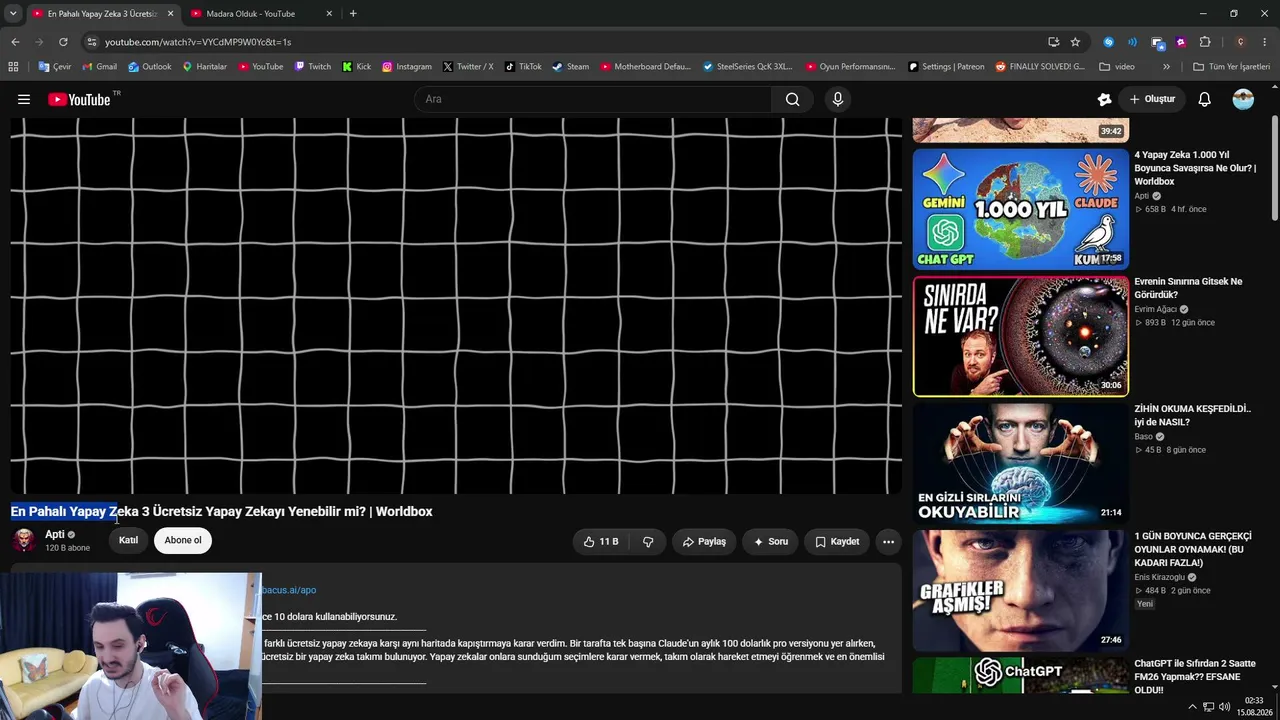
Task: Click into the YouTube 'Ara' search field
Action: coord(593,99)
